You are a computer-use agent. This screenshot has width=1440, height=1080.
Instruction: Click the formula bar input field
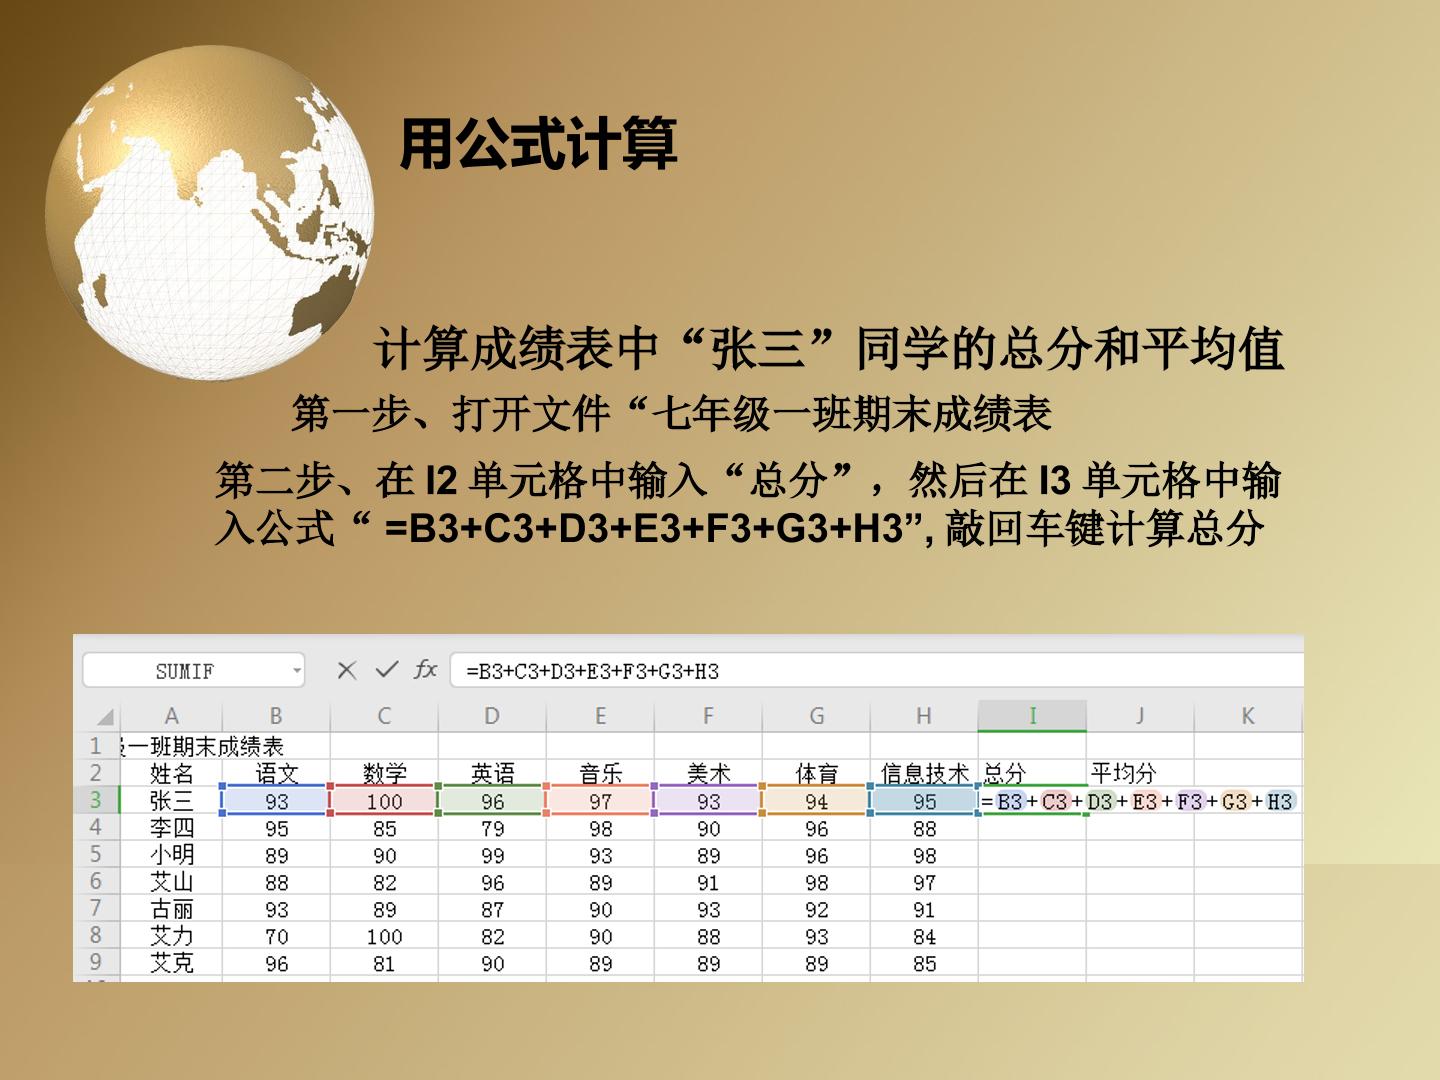click(877, 671)
